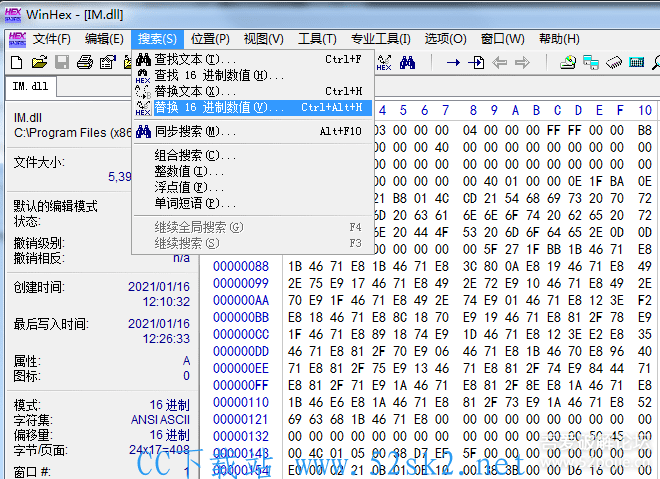Screen dimensions: 660x479
Task: Click offset 00000132 row label
Action: tap(241, 436)
